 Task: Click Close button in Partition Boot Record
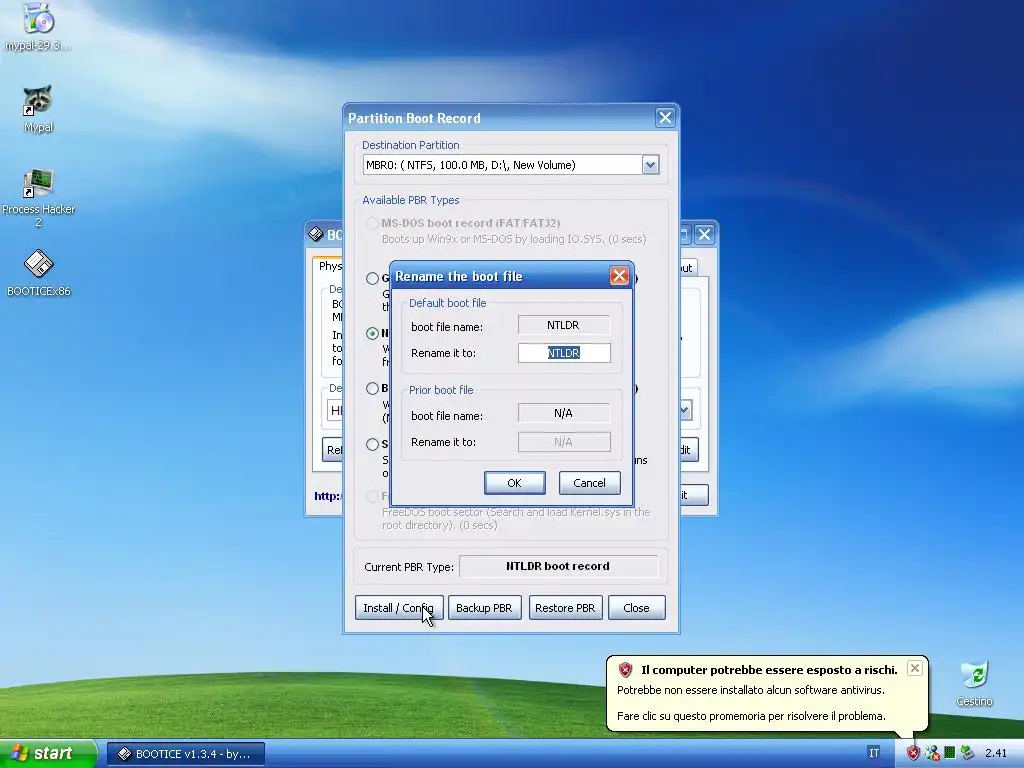(636, 607)
